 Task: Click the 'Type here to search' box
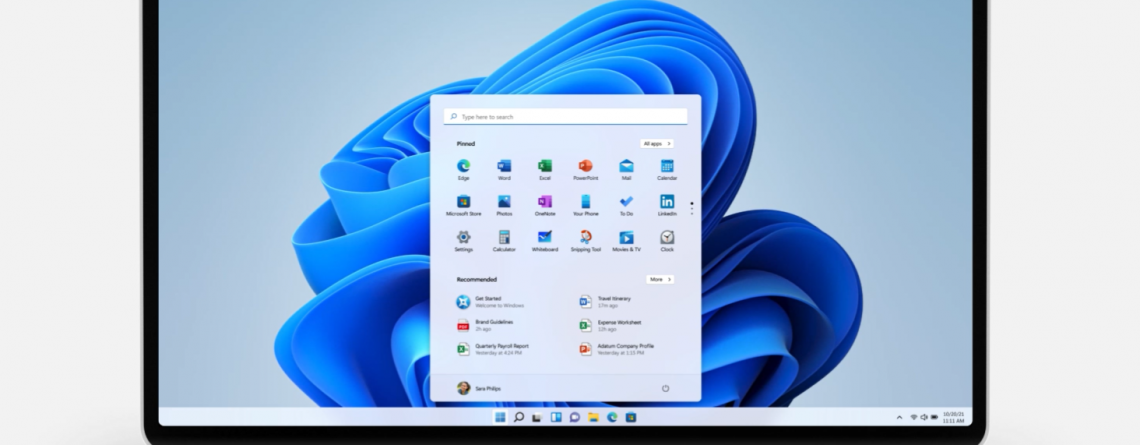click(x=565, y=117)
